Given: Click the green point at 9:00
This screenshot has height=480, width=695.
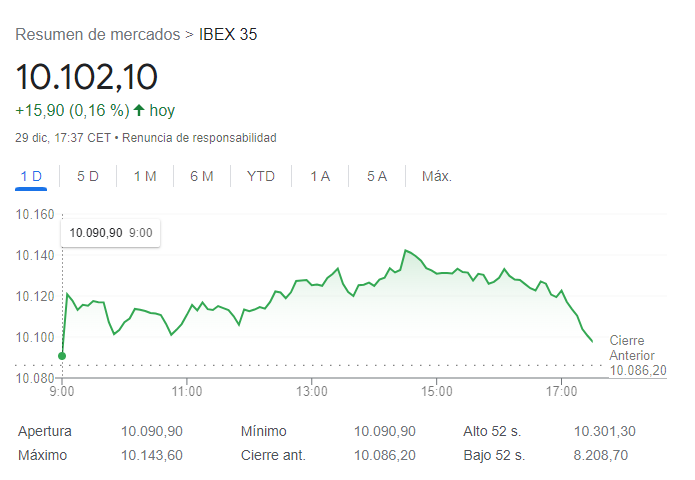Looking at the screenshot, I should [62, 356].
